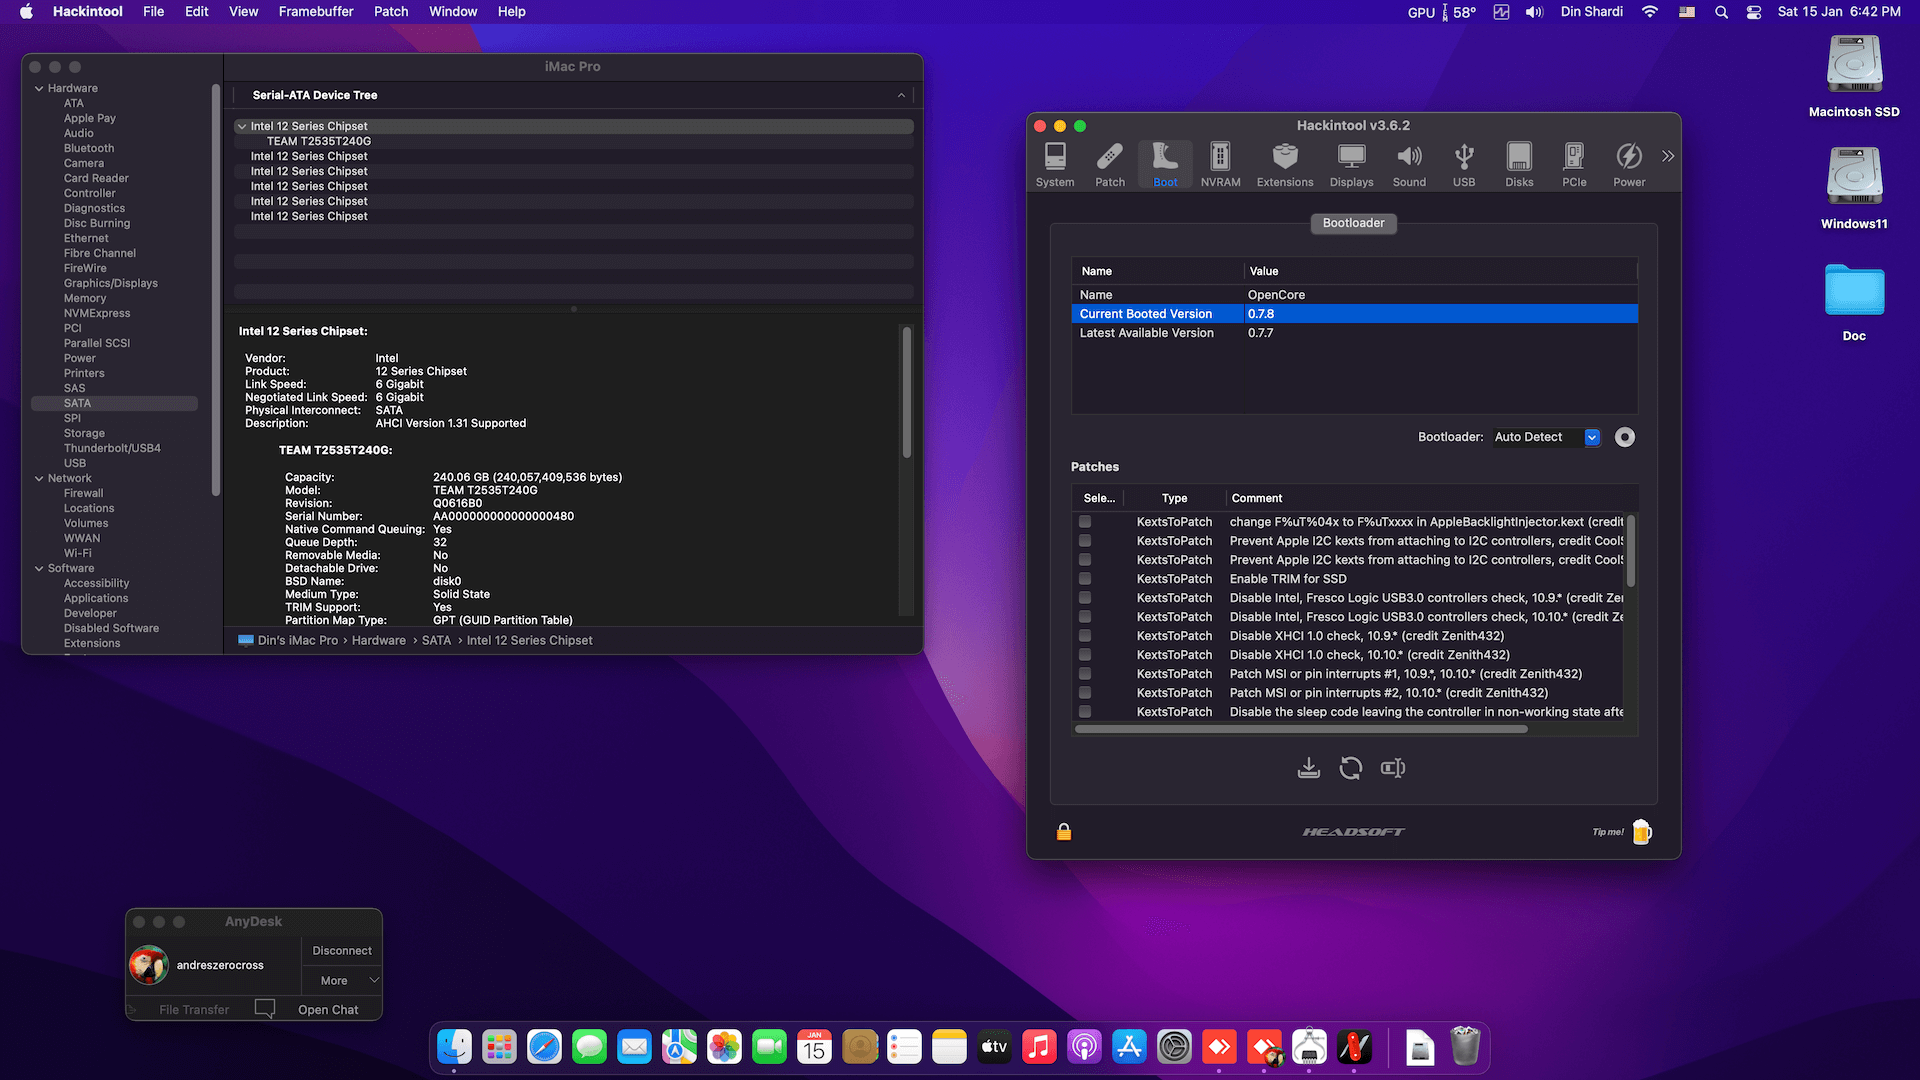
Task: Click the round record button beside Bootloader dropdown
Action: coord(1625,437)
